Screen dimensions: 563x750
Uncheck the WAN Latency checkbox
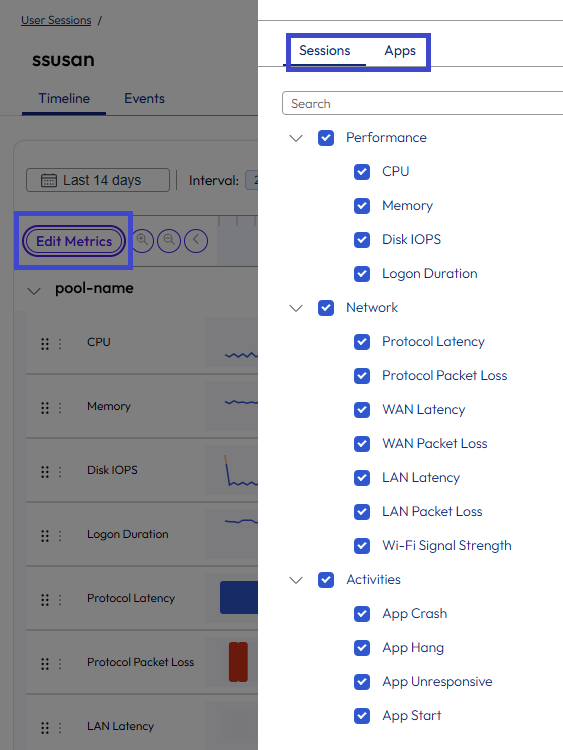tap(362, 410)
